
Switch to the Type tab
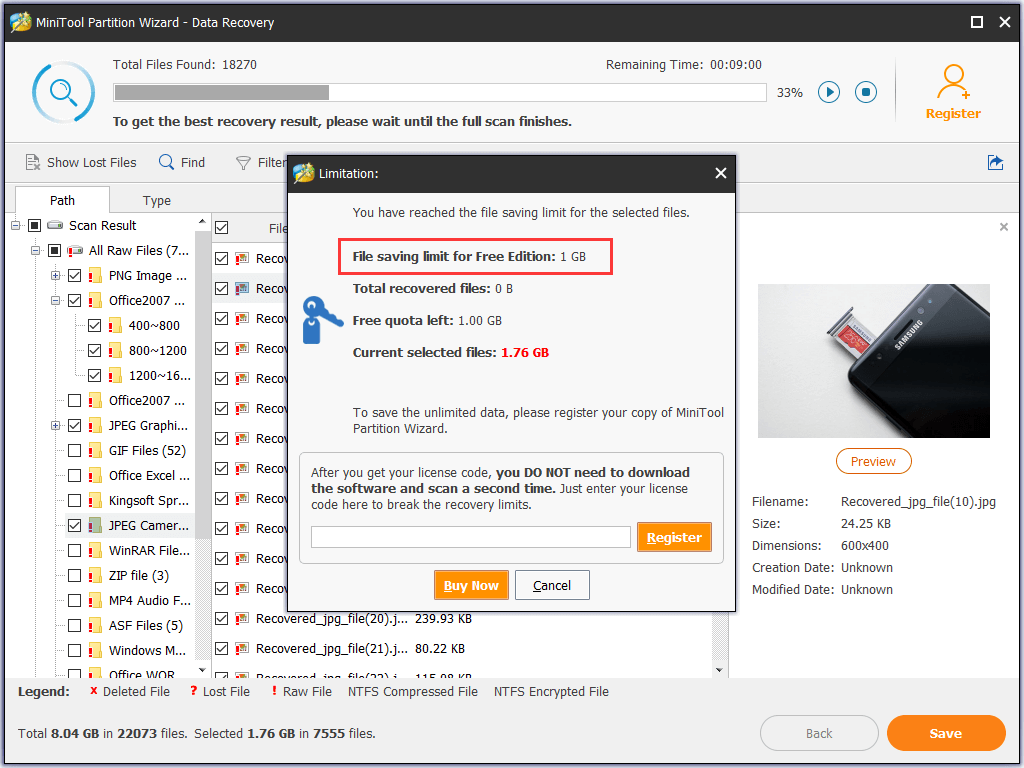[x=156, y=200]
